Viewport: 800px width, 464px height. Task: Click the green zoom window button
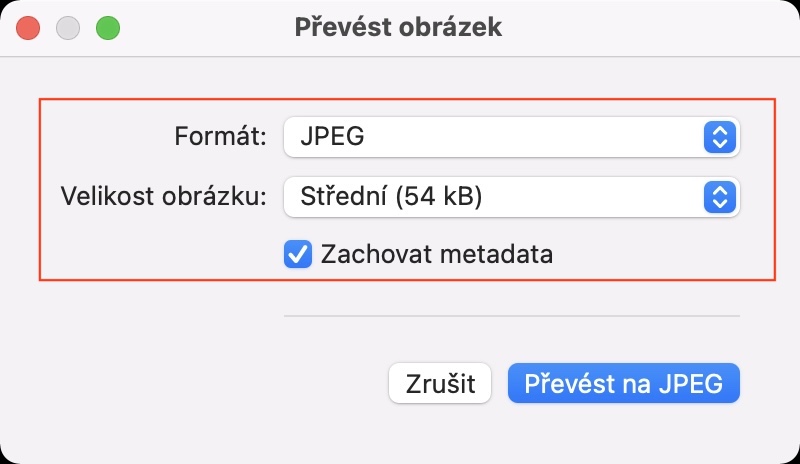107,28
